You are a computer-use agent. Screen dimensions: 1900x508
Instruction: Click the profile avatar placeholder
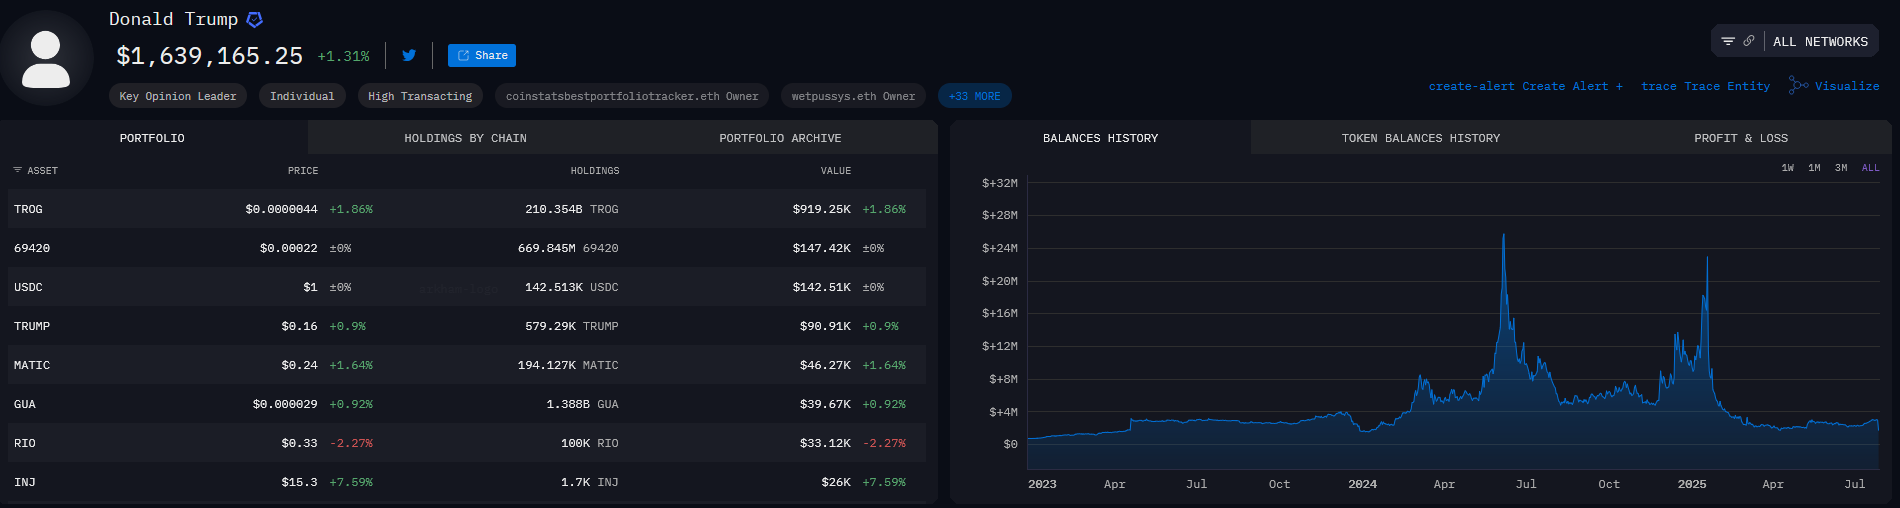coord(46,59)
